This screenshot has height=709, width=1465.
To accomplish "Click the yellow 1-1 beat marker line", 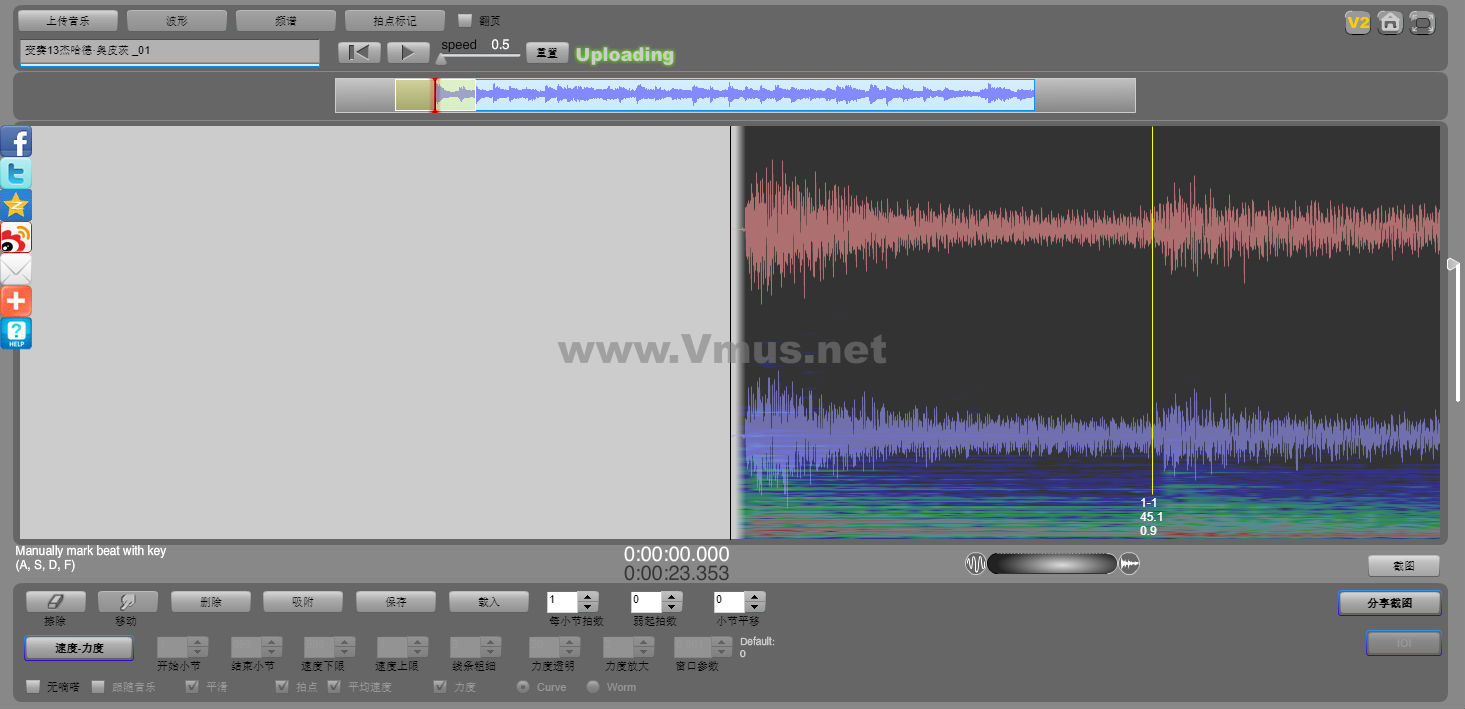I will (x=1152, y=310).
